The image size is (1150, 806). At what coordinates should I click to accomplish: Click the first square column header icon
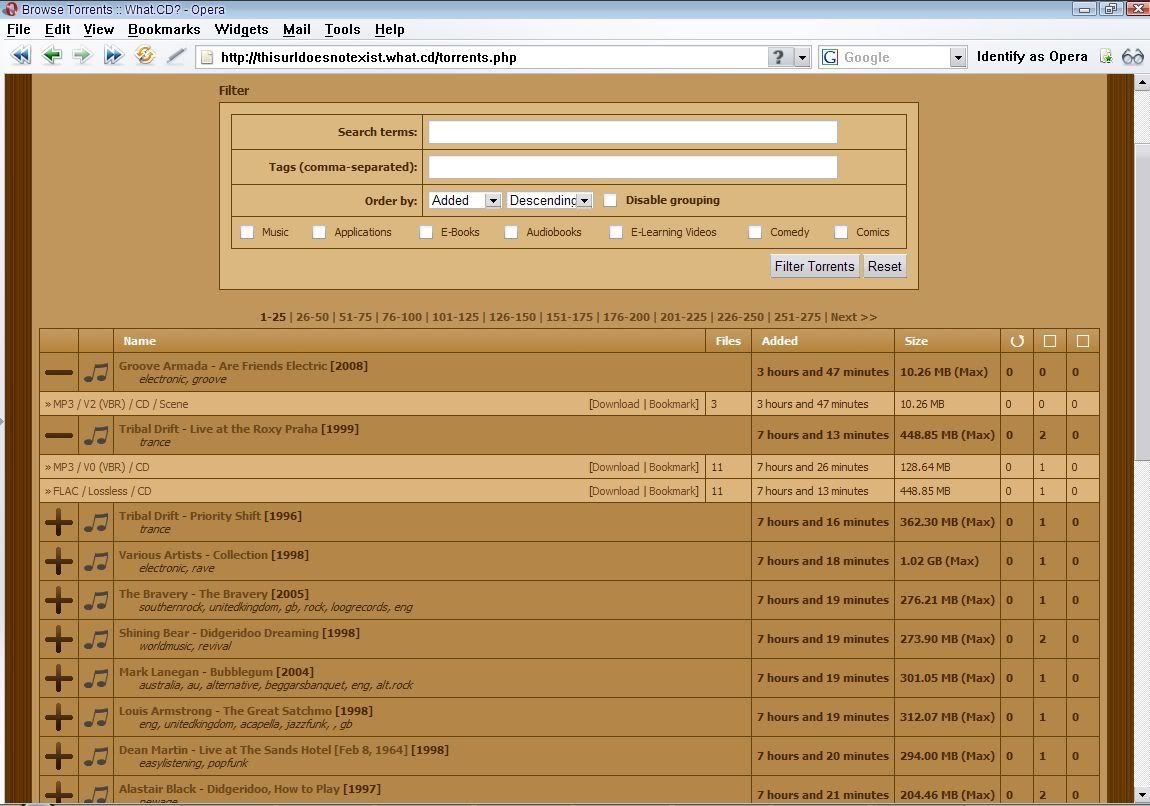1050,341
